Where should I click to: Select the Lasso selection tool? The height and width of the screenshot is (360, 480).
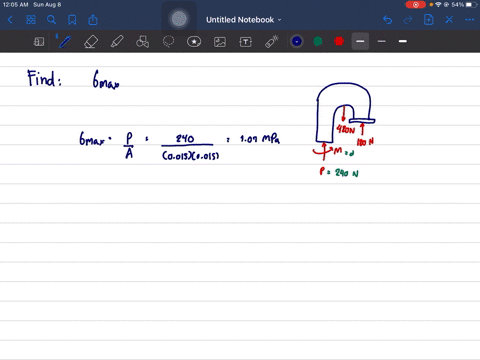[168, 42]
